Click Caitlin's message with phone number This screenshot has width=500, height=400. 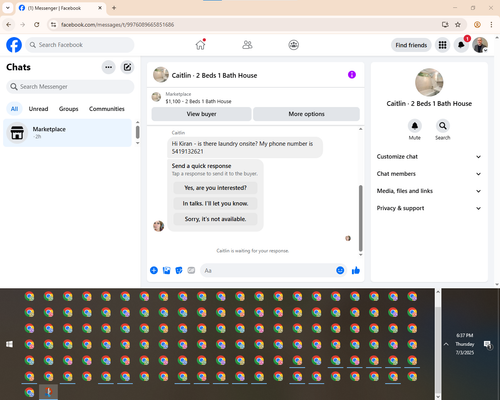245,147
